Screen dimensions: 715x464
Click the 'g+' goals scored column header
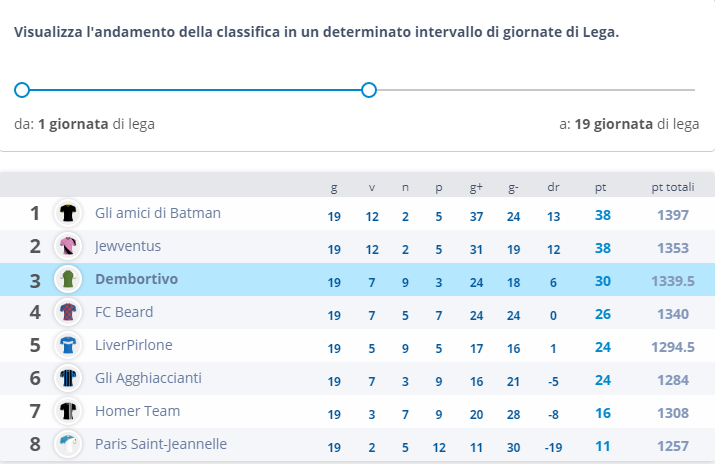tap(476, 187)
